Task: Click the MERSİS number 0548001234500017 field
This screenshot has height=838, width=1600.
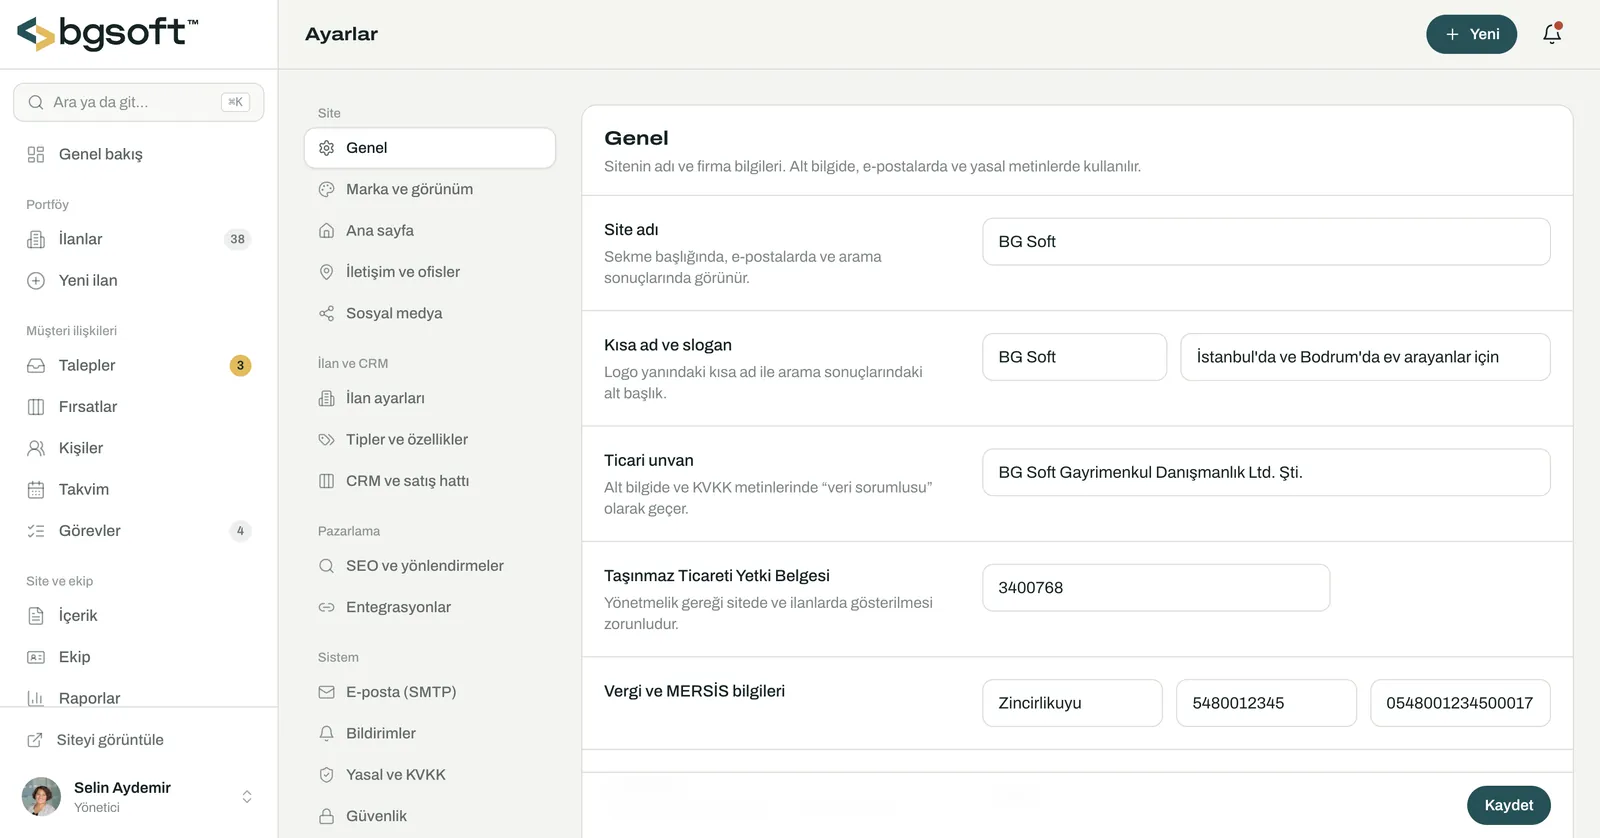Action: click(x=1460, y=703)
